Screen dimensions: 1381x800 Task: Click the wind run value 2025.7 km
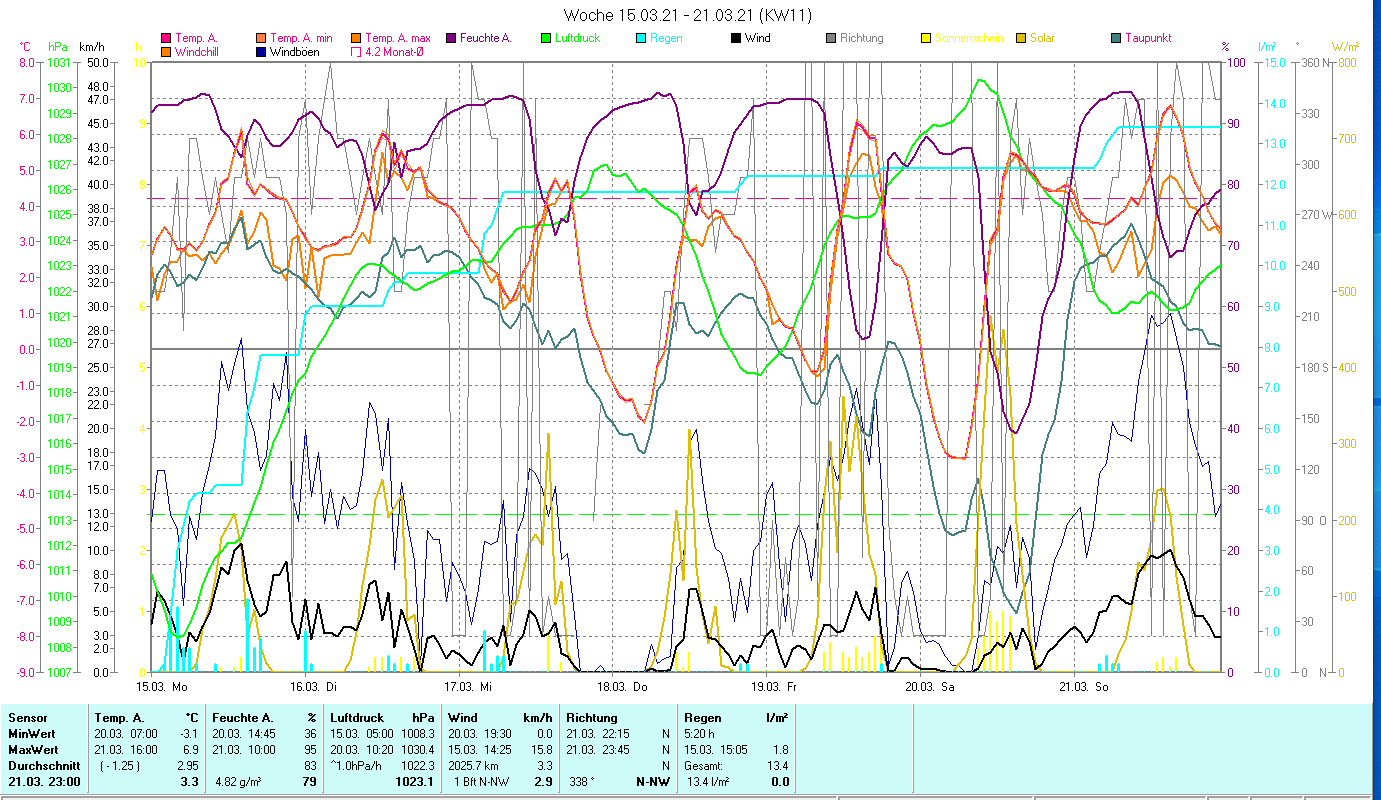click(x=475, y=766)
